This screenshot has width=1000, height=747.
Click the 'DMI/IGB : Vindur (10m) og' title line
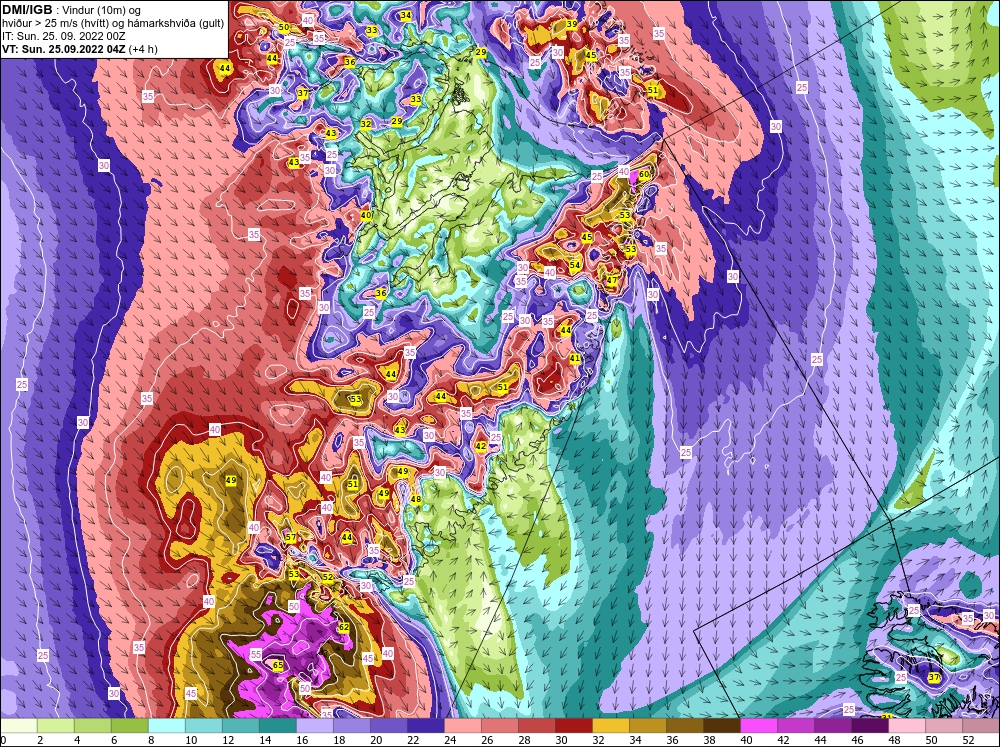coord(72,10)
